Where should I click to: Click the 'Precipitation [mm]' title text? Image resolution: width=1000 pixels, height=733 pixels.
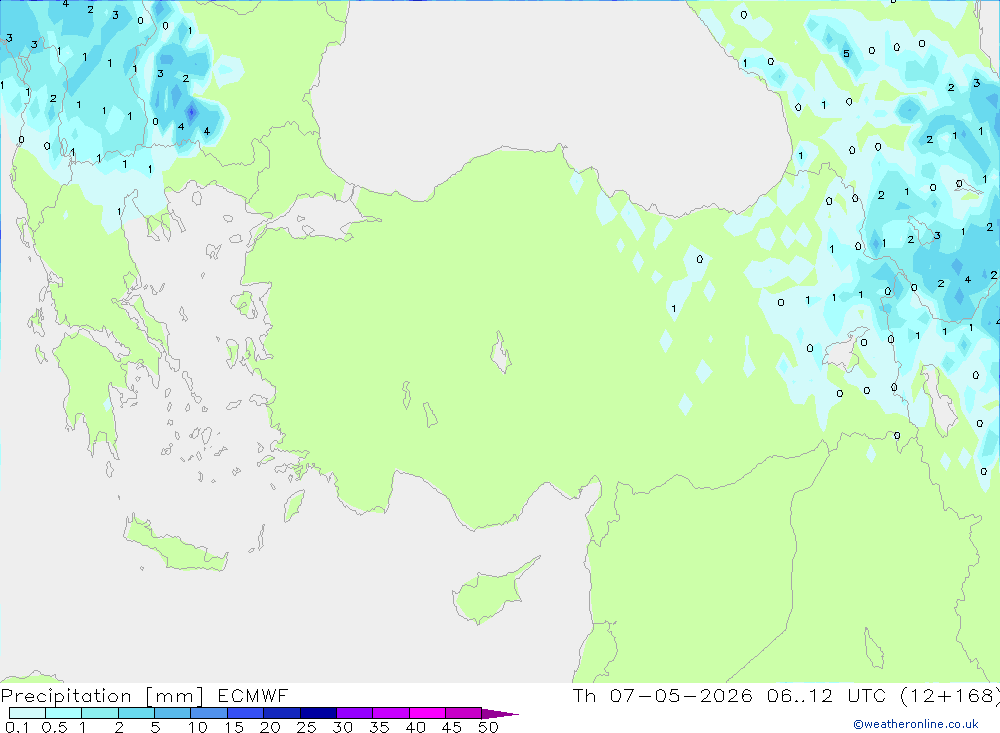pos(102,695)
